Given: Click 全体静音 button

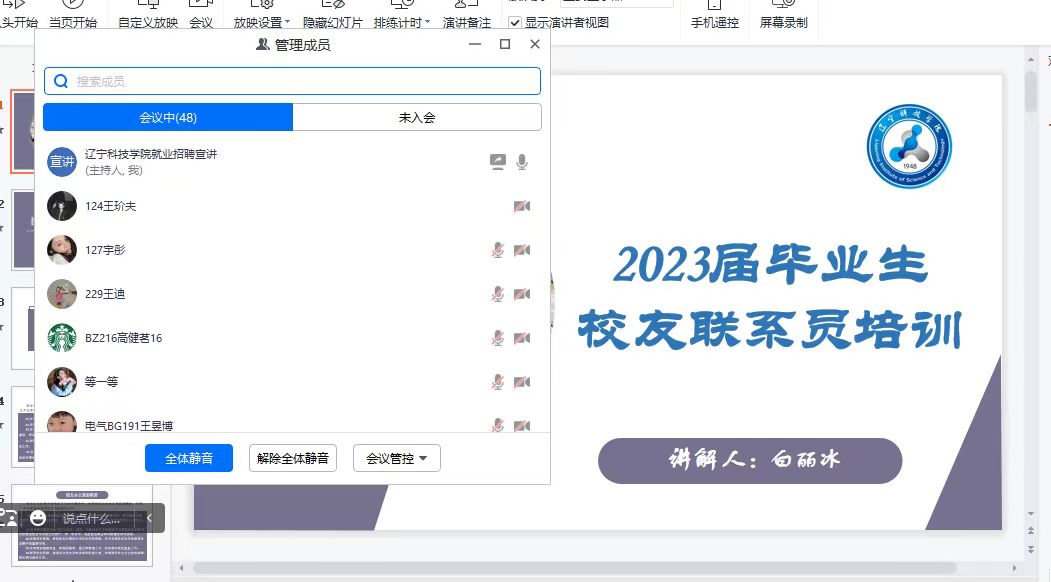Looking at the screenshot, I should pos(189,458).
